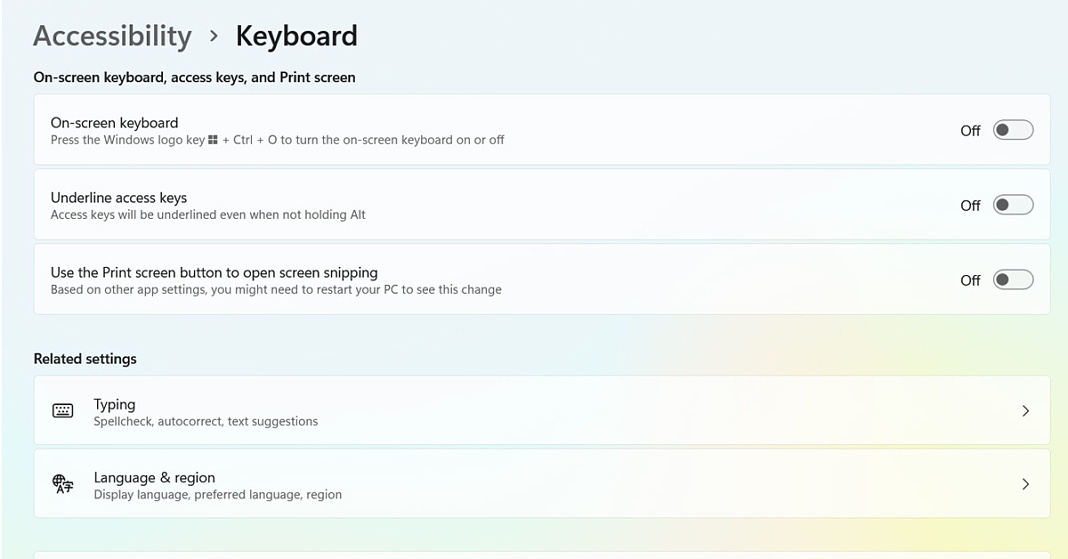Viewport: 1068px width, 559px height.
Task: Open Typing using its right chevron
Action: (x=1025, y=411)
